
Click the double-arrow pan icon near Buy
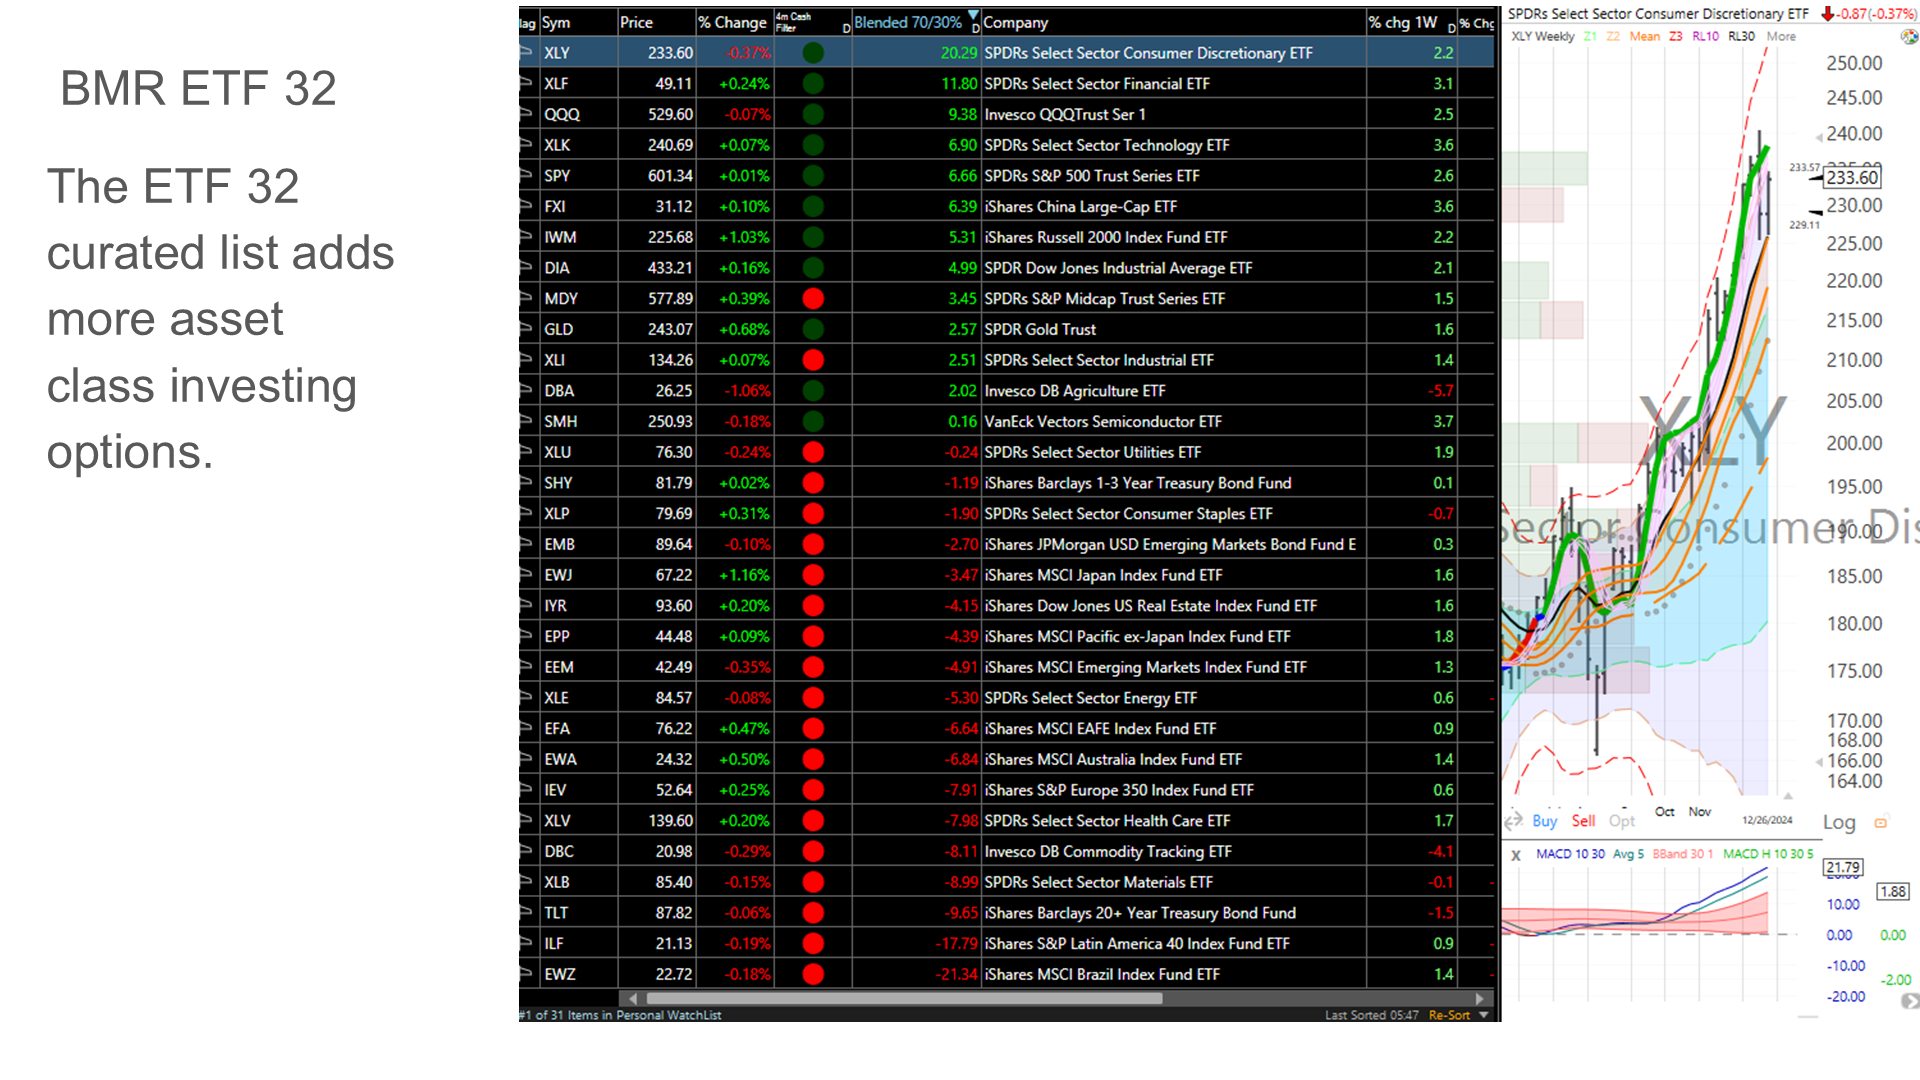coord(1512,821)
